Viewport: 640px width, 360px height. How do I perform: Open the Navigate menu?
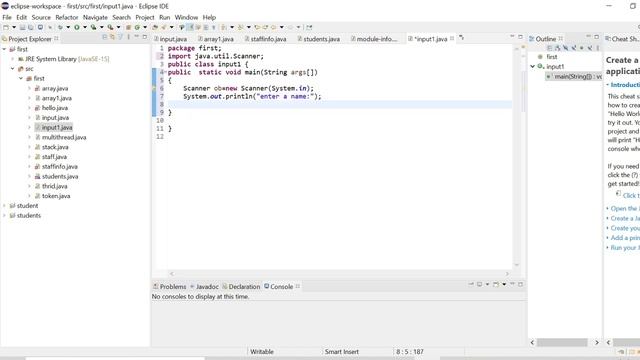click(95, 17)
